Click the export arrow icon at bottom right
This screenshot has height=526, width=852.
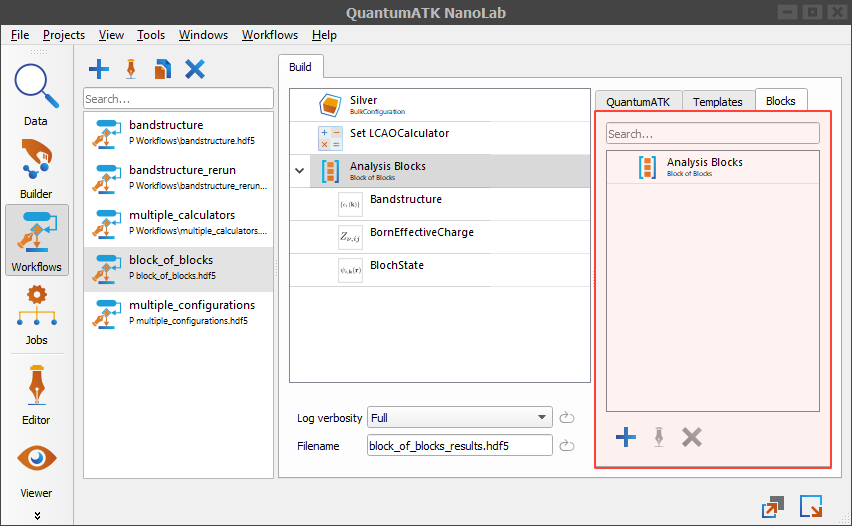773,507
